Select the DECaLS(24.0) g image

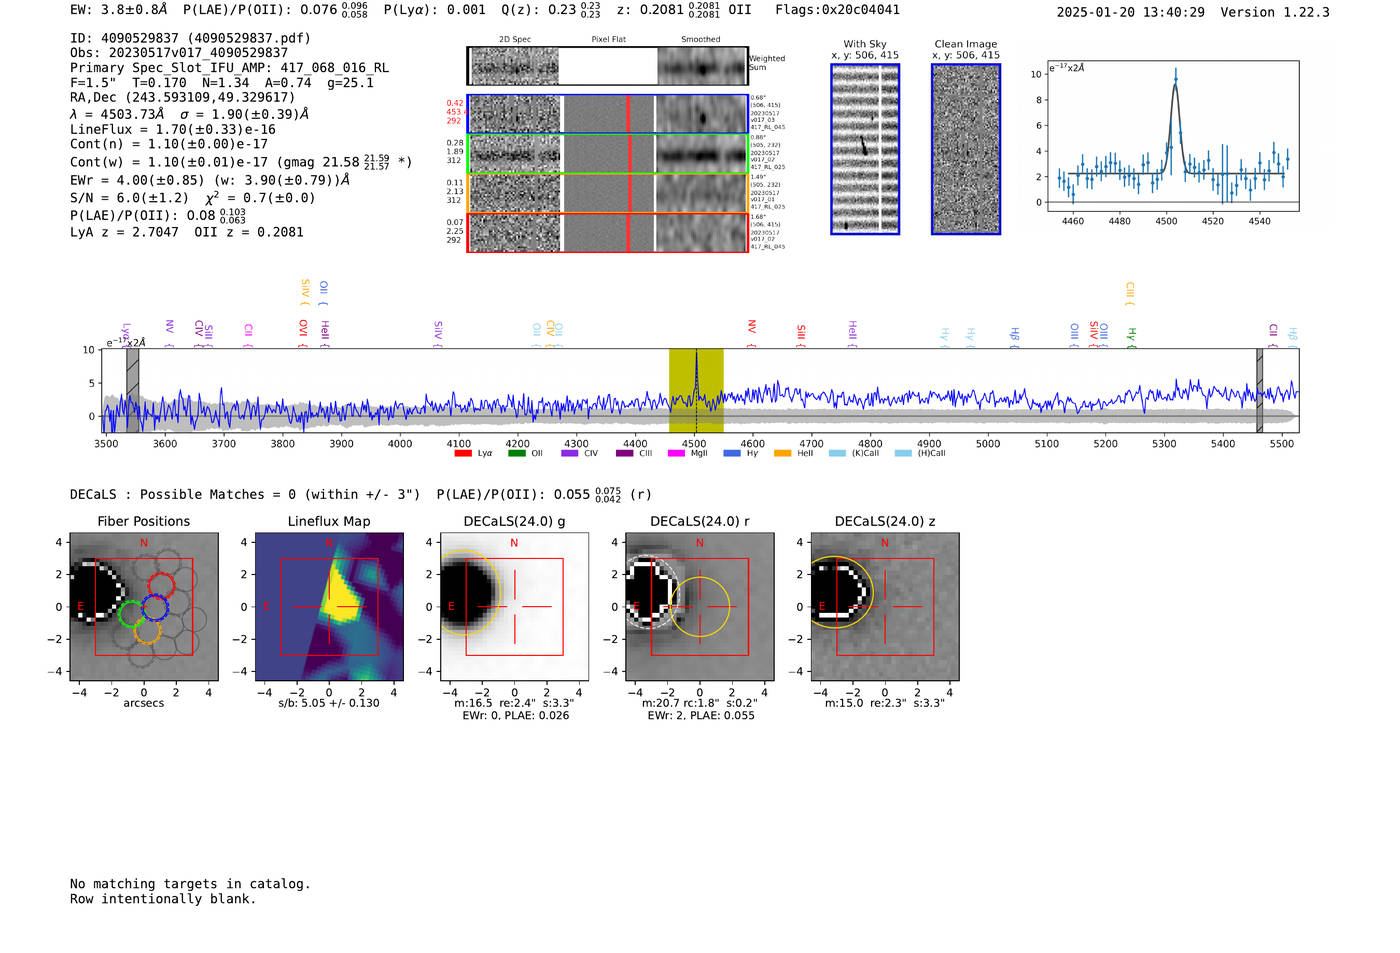tap(515, 607)
